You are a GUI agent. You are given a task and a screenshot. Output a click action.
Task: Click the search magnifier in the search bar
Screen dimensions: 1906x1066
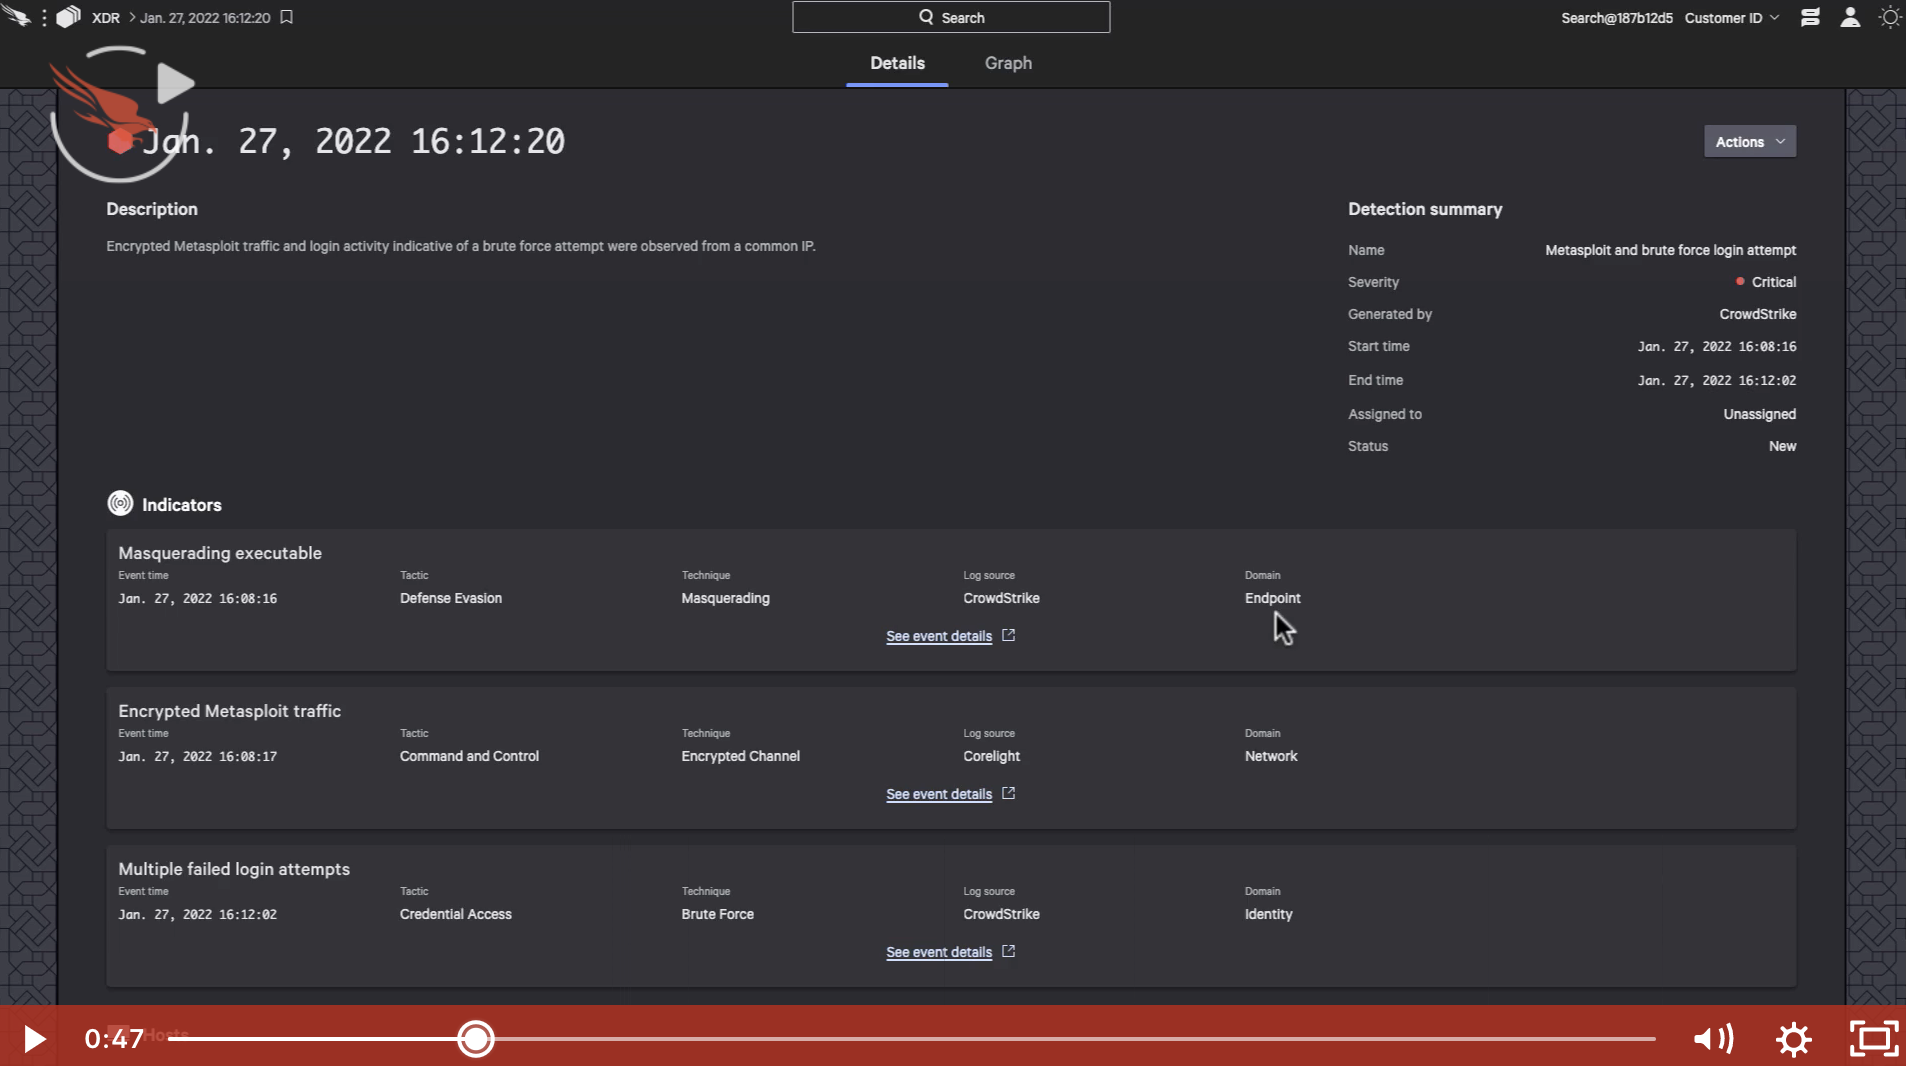(925, 17)
